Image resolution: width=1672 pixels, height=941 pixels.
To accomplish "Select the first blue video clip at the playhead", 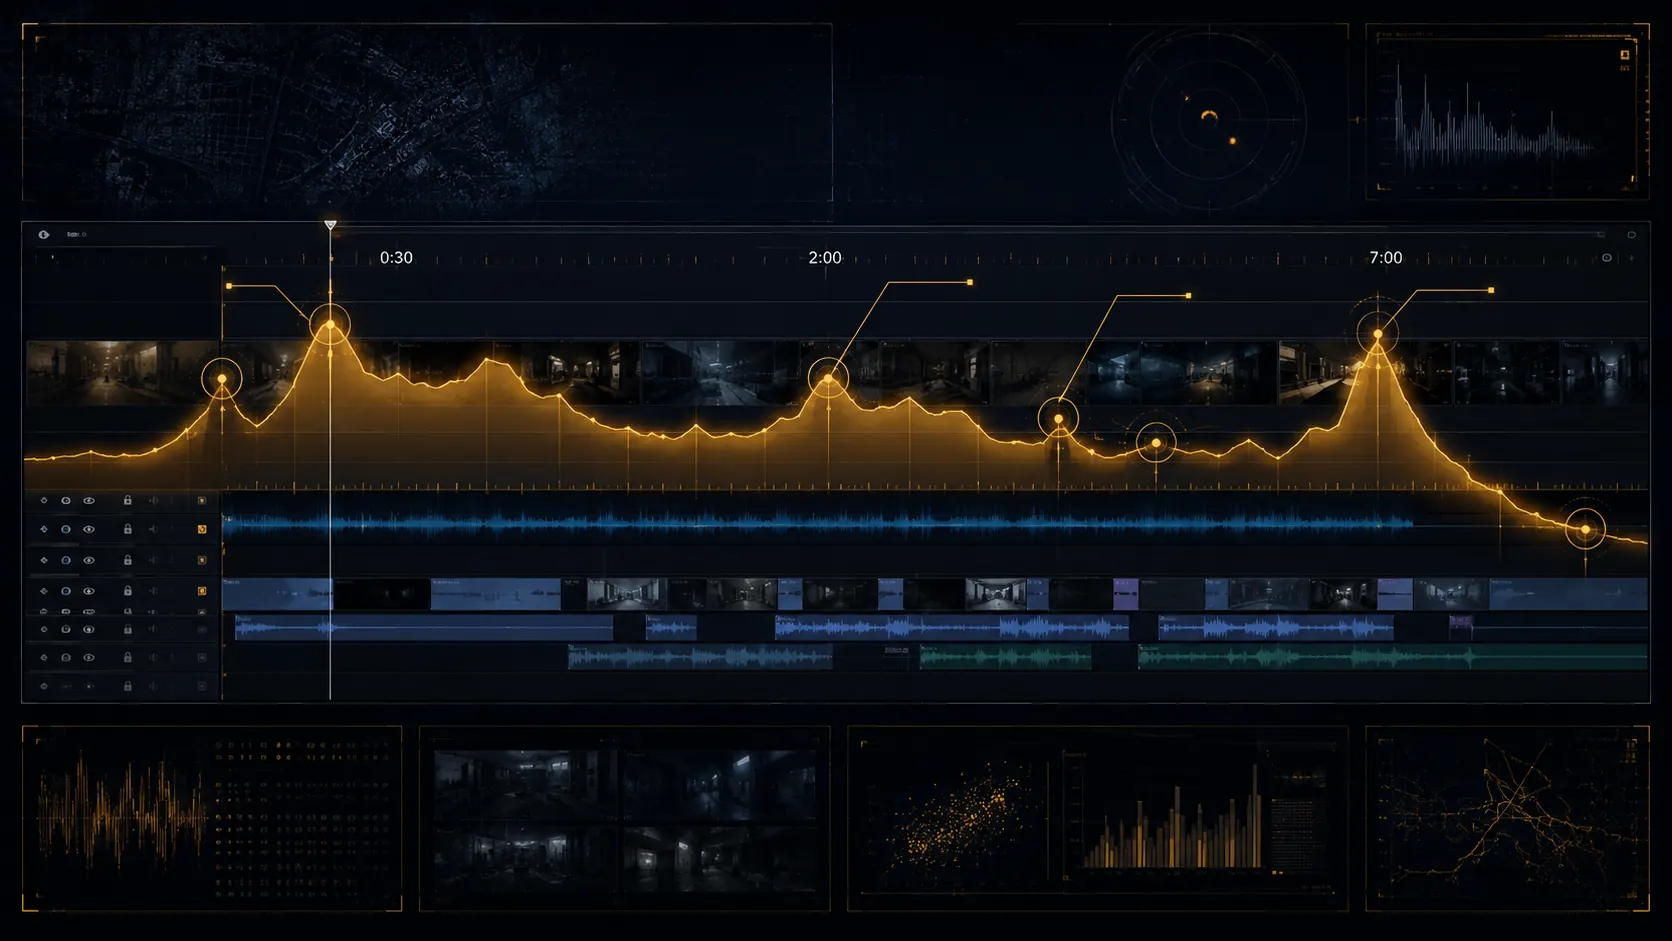I will pyautogui.click(x=278, y=594).
